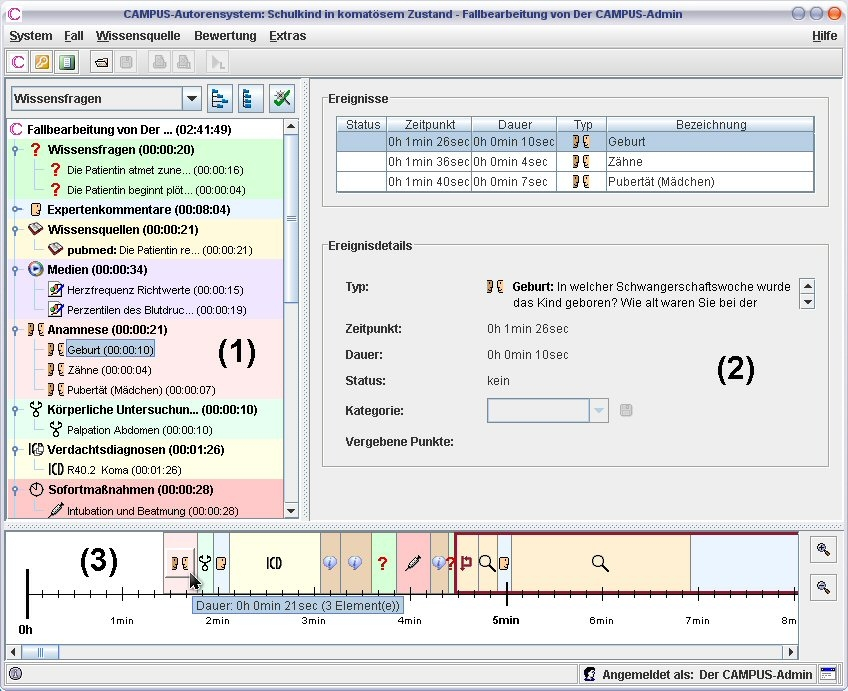Viewport: 848px width, 691px height.
Task: Select 'R40.2 Koma' in the tree
Action: click(x=124, y=470)
